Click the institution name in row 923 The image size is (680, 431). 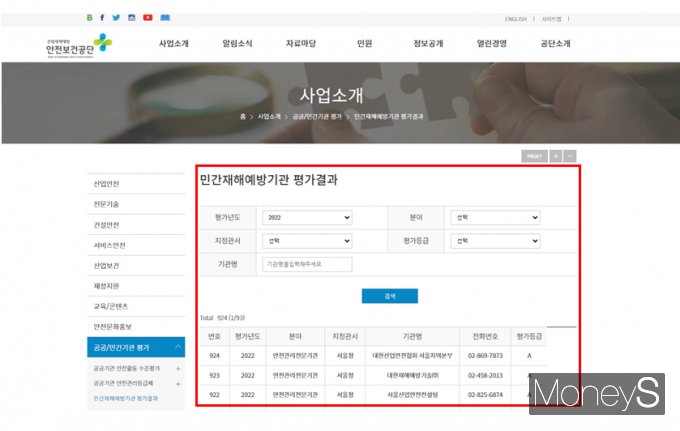click(x=412, y=375)
